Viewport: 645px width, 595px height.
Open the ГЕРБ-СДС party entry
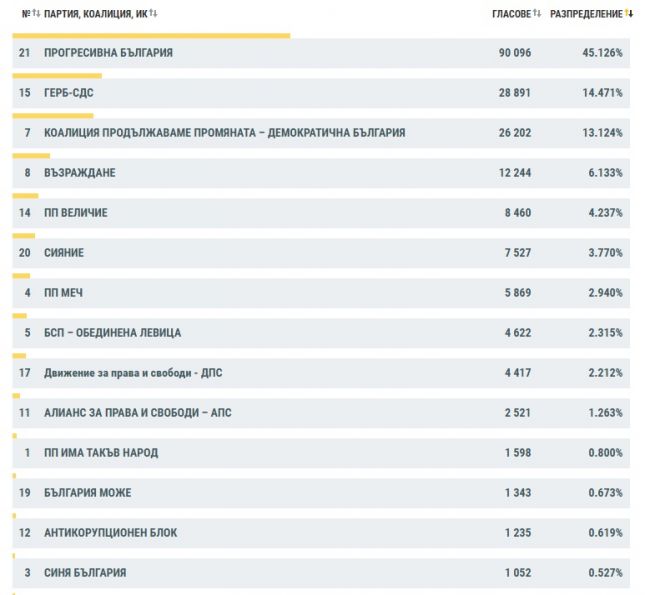tap(69, 93)
